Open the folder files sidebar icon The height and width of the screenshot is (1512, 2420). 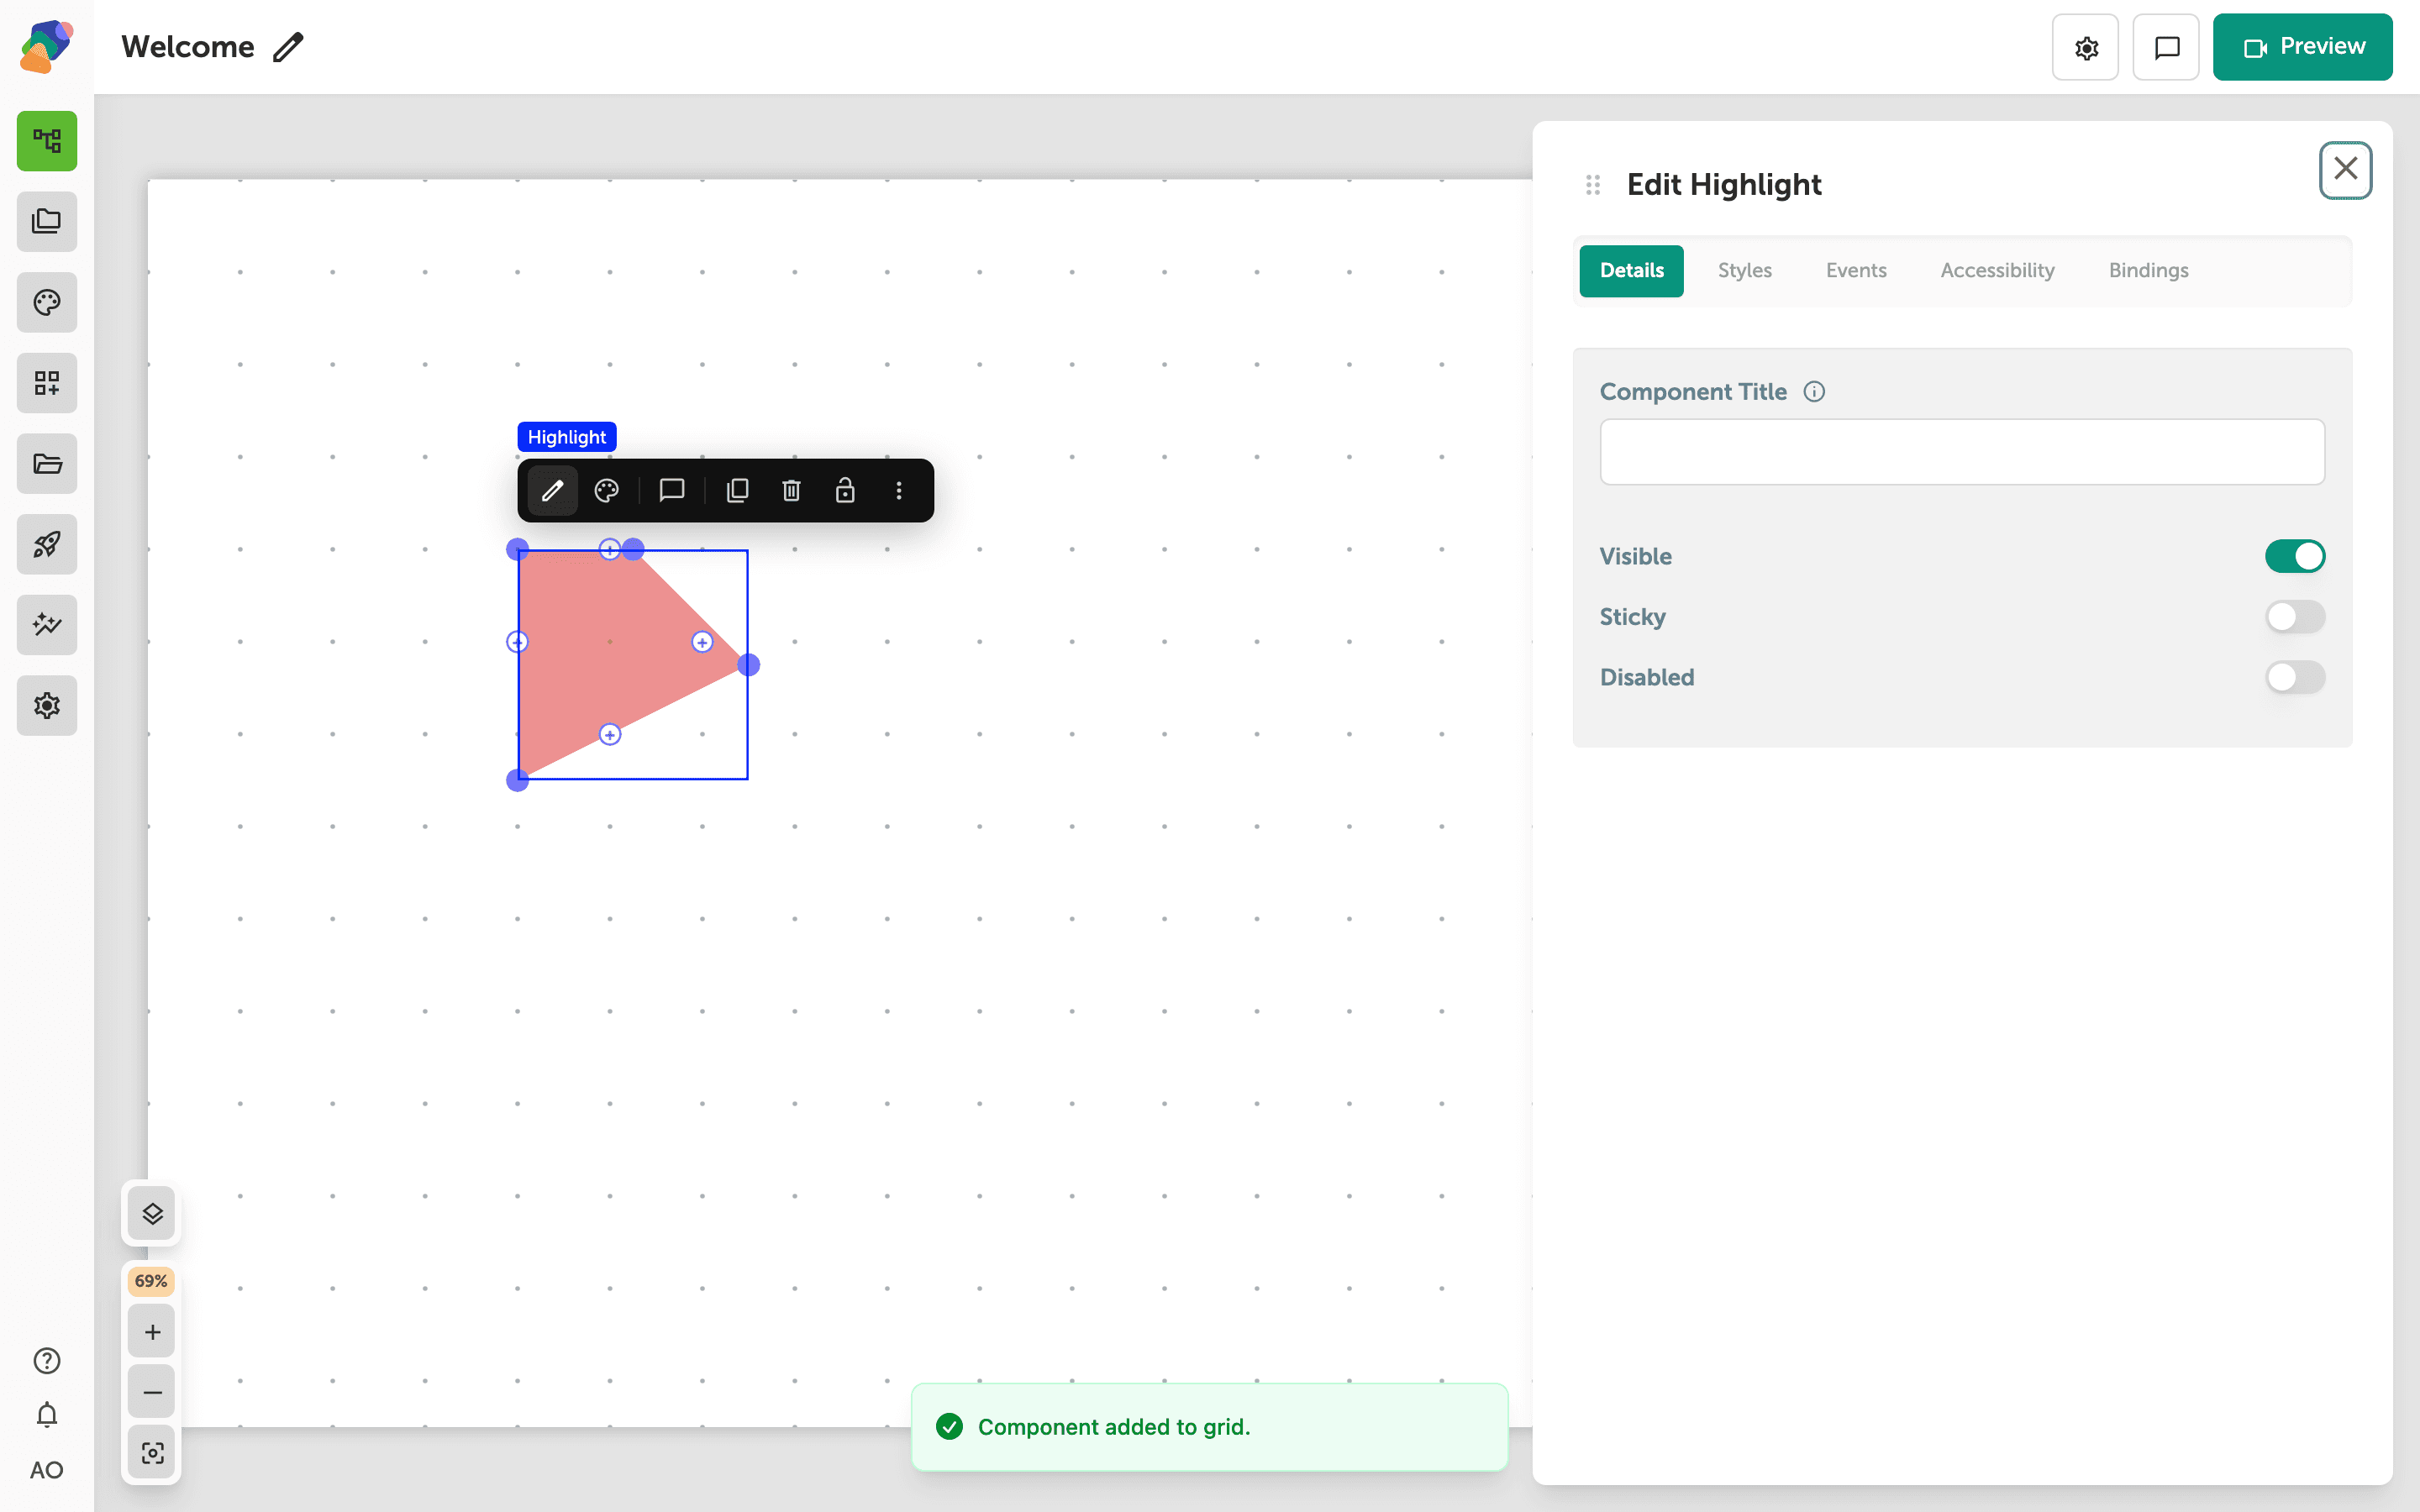(47, 463)
